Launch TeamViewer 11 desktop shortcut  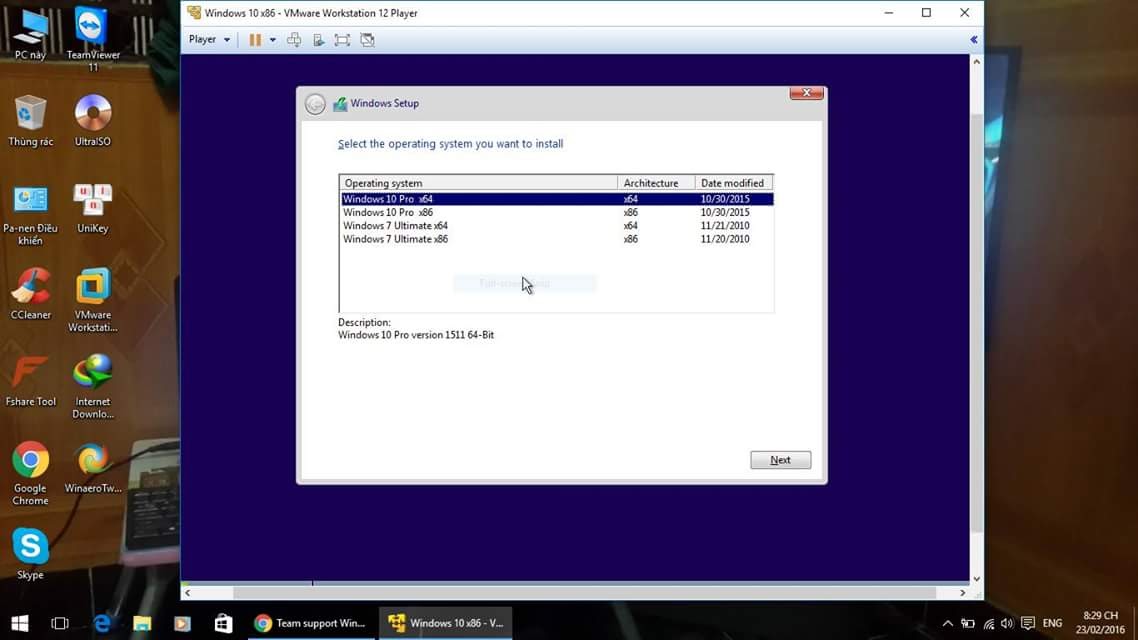tap(93, 40)
